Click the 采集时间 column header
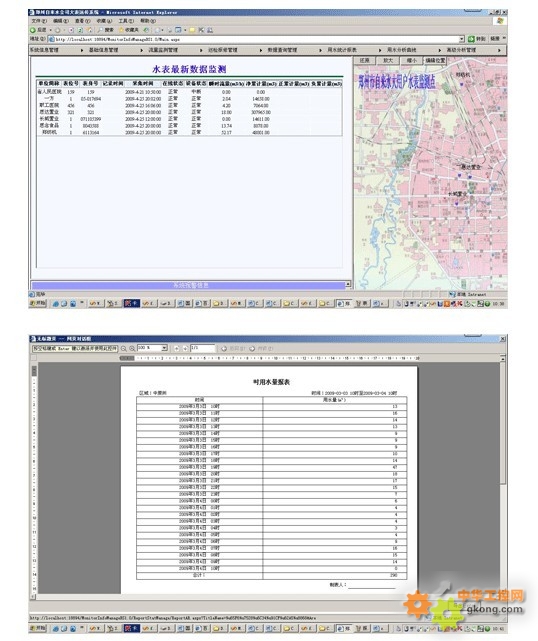The image size is (538, 641). pos(143,83)
